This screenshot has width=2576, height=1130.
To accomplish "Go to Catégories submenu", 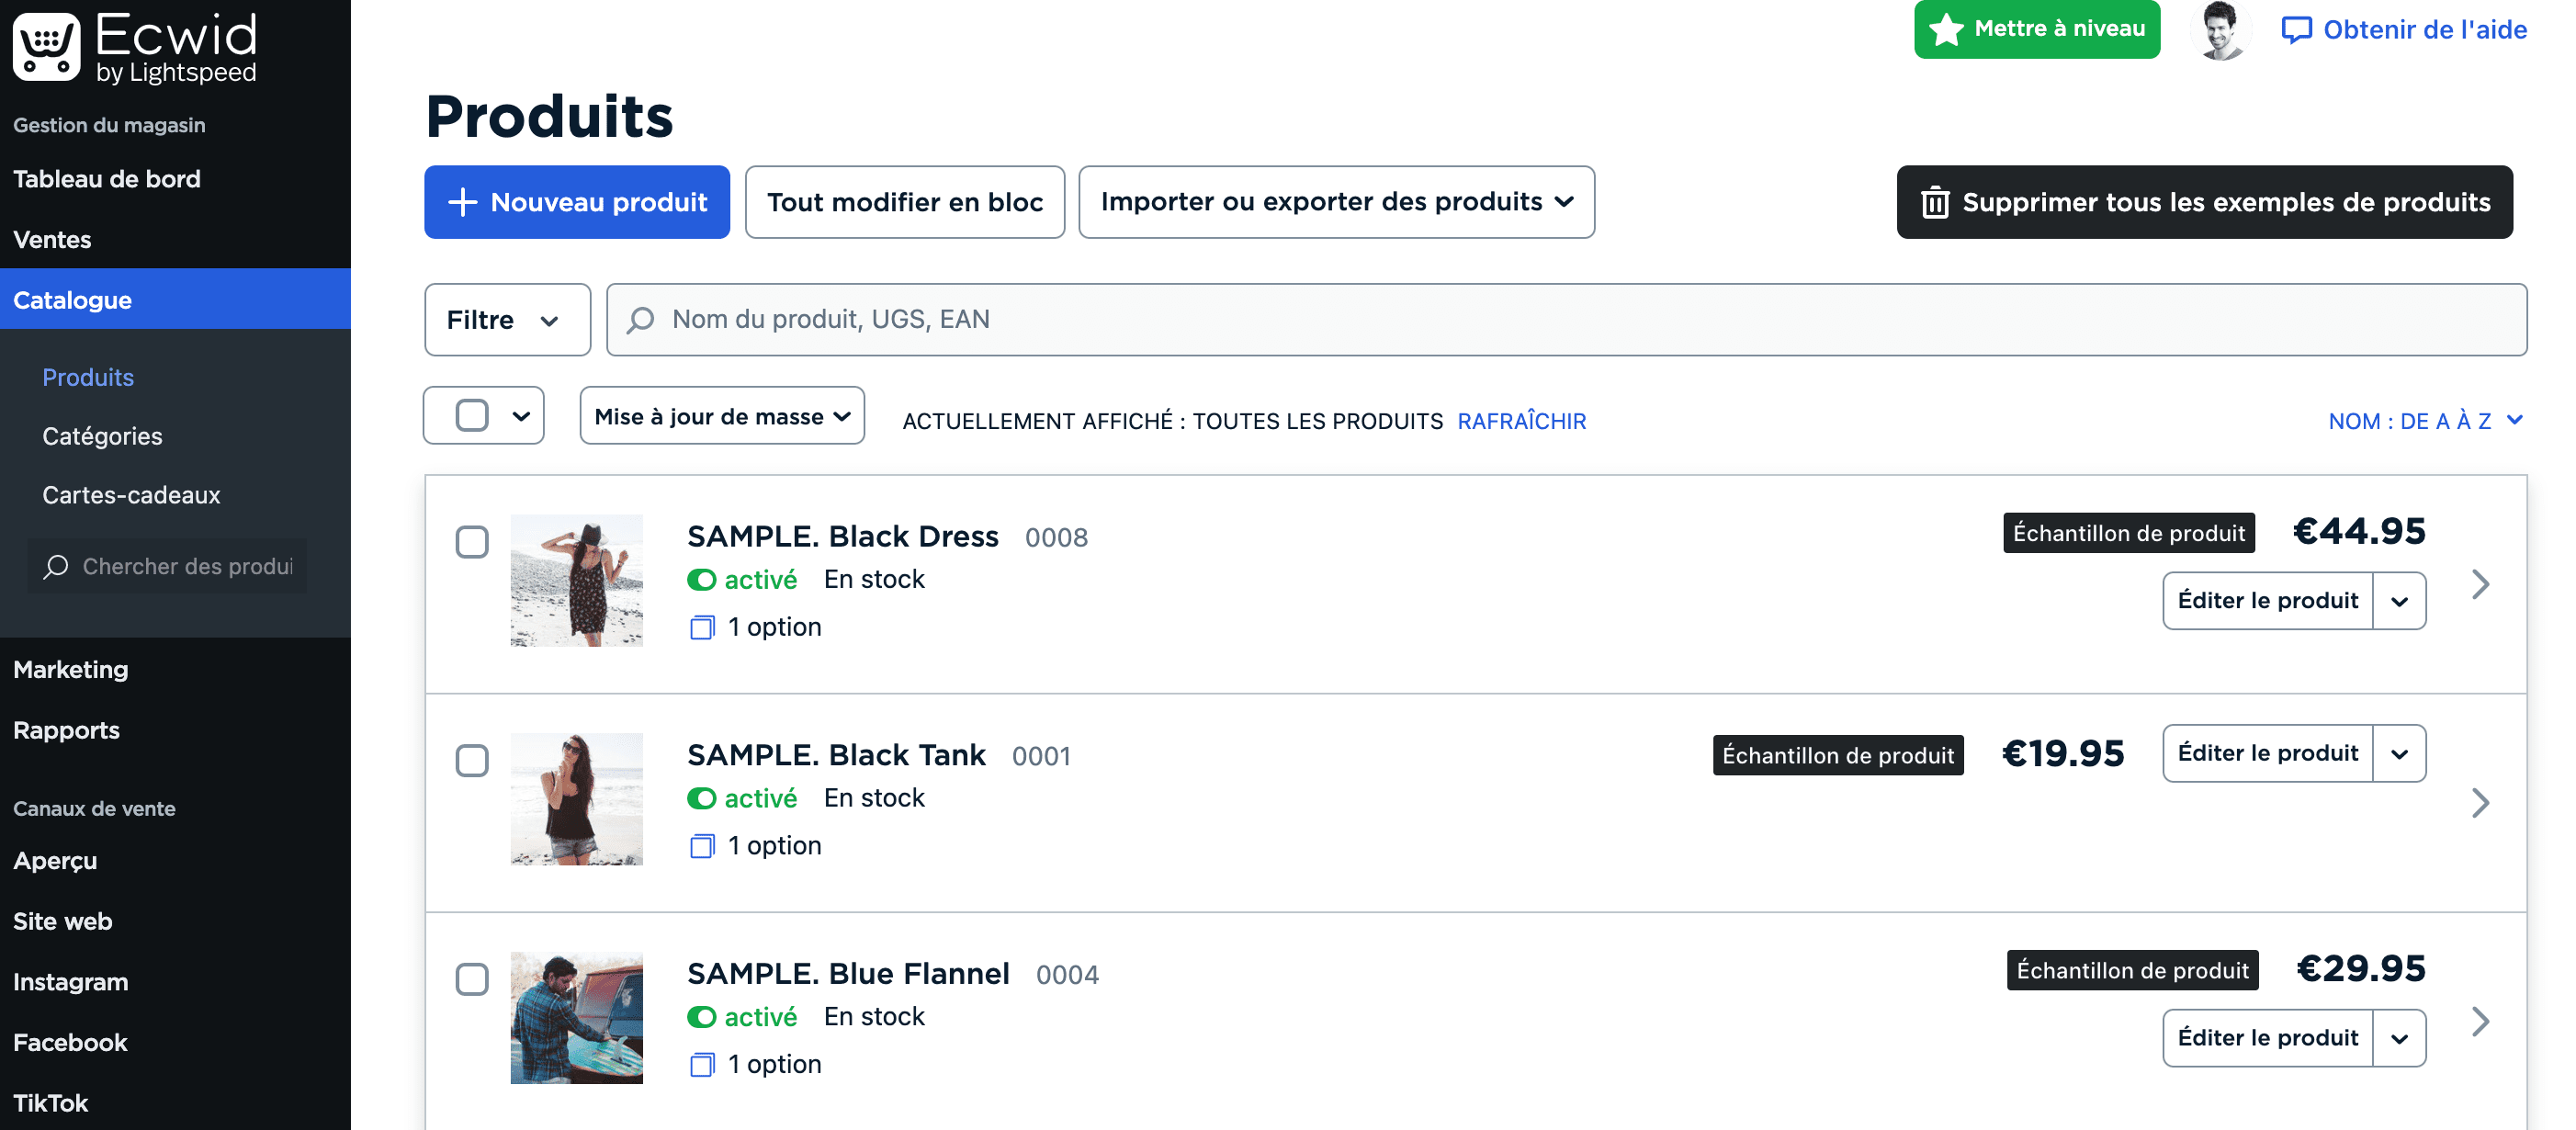I will (x=102, y=436).
